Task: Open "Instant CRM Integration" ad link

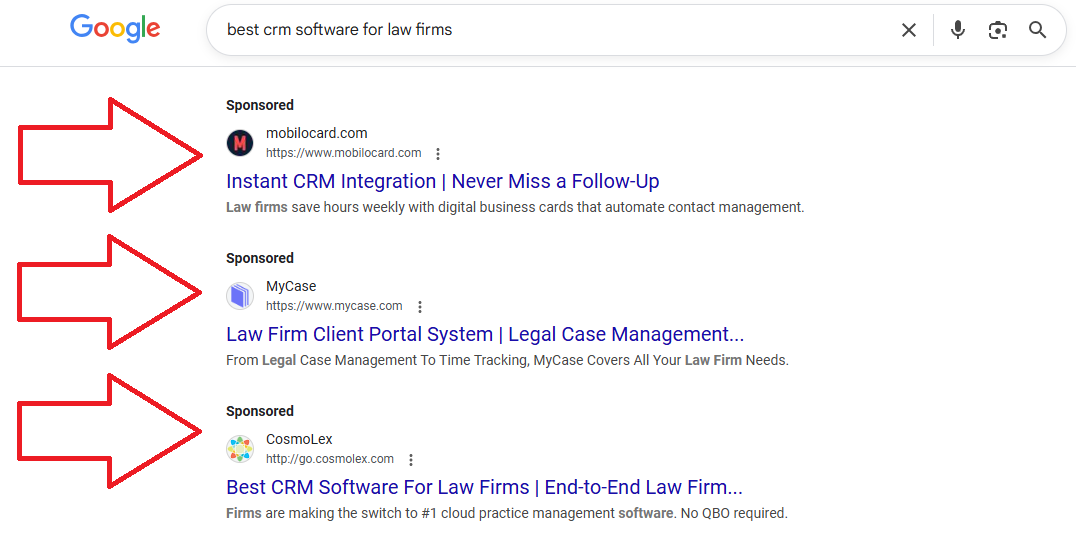Action: pos(442,181)
